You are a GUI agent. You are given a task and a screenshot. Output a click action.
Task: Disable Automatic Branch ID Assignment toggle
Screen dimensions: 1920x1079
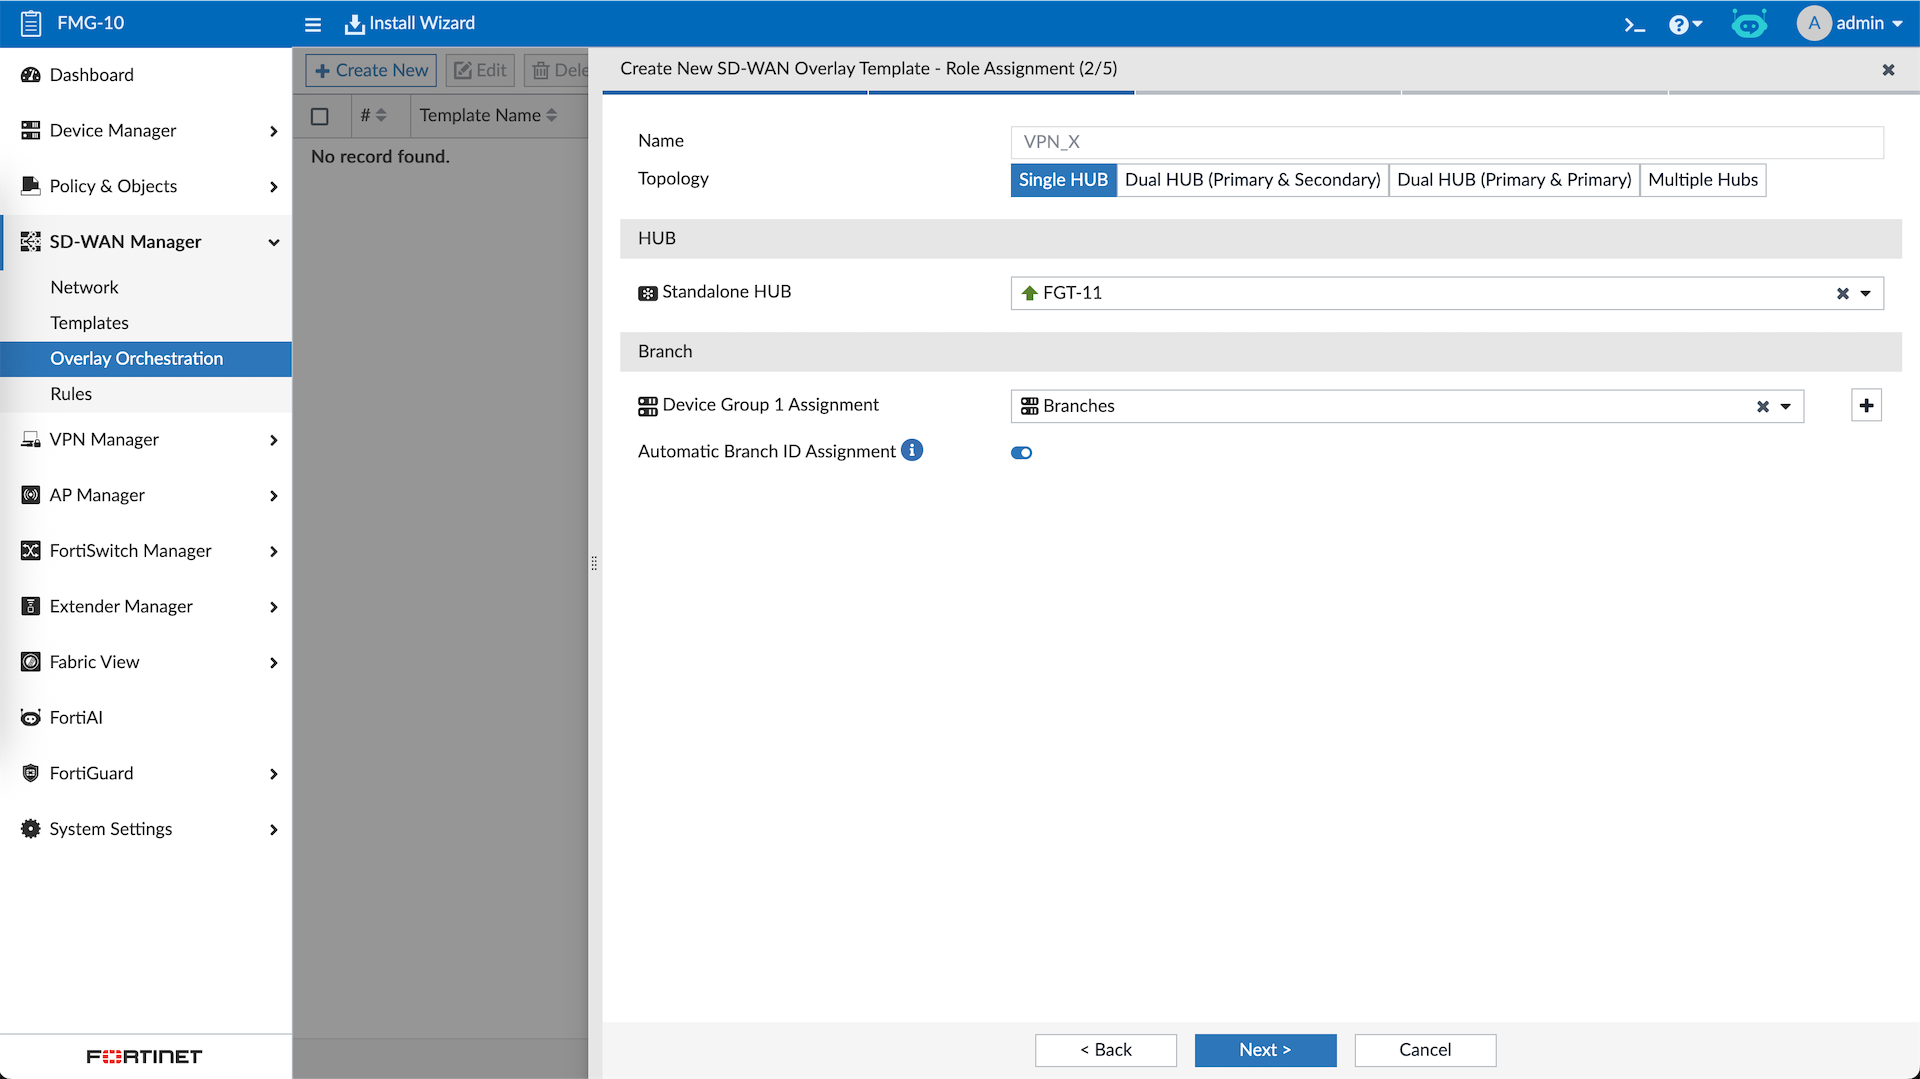tap(1021, 453)
